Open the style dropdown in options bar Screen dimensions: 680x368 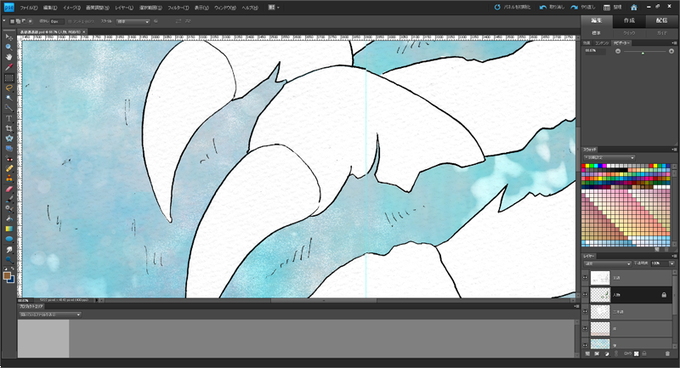[x=133, y=21]
